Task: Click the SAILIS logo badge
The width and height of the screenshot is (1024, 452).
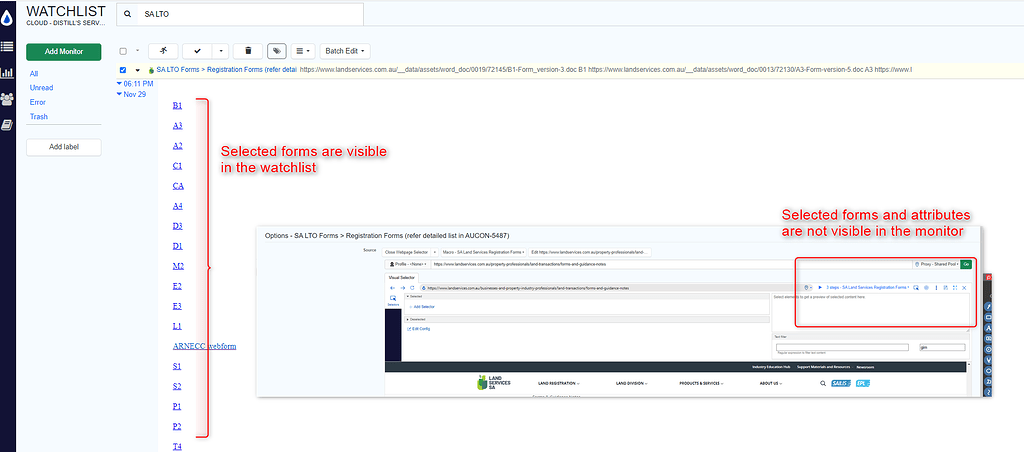Action: click(840, 383)
